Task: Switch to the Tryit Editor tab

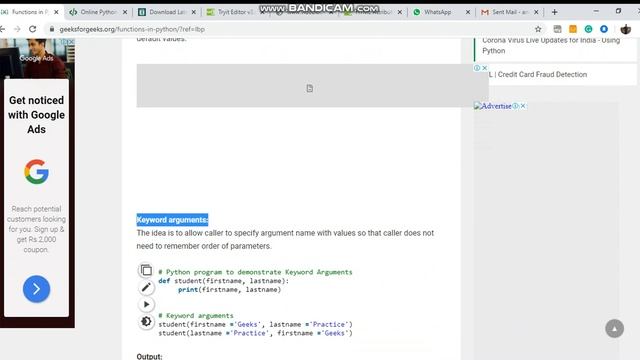Action: (x=235, y=12)
